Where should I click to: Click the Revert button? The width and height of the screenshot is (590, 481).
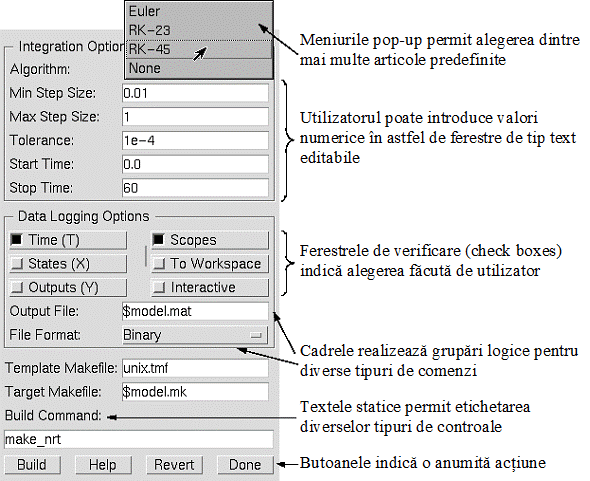coord(174,465)
